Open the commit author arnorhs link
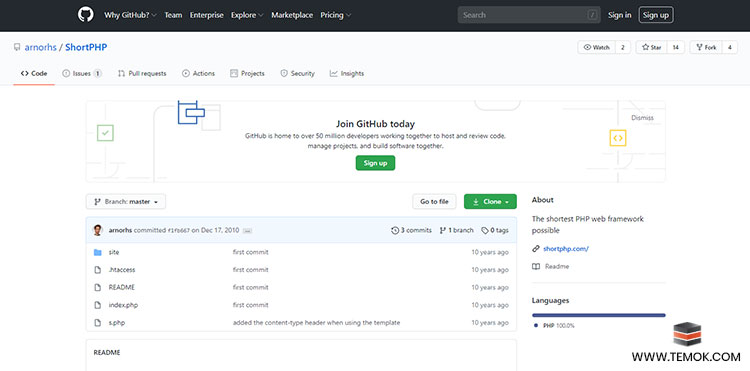Viewport: 750px width, 371px height. 121,230
